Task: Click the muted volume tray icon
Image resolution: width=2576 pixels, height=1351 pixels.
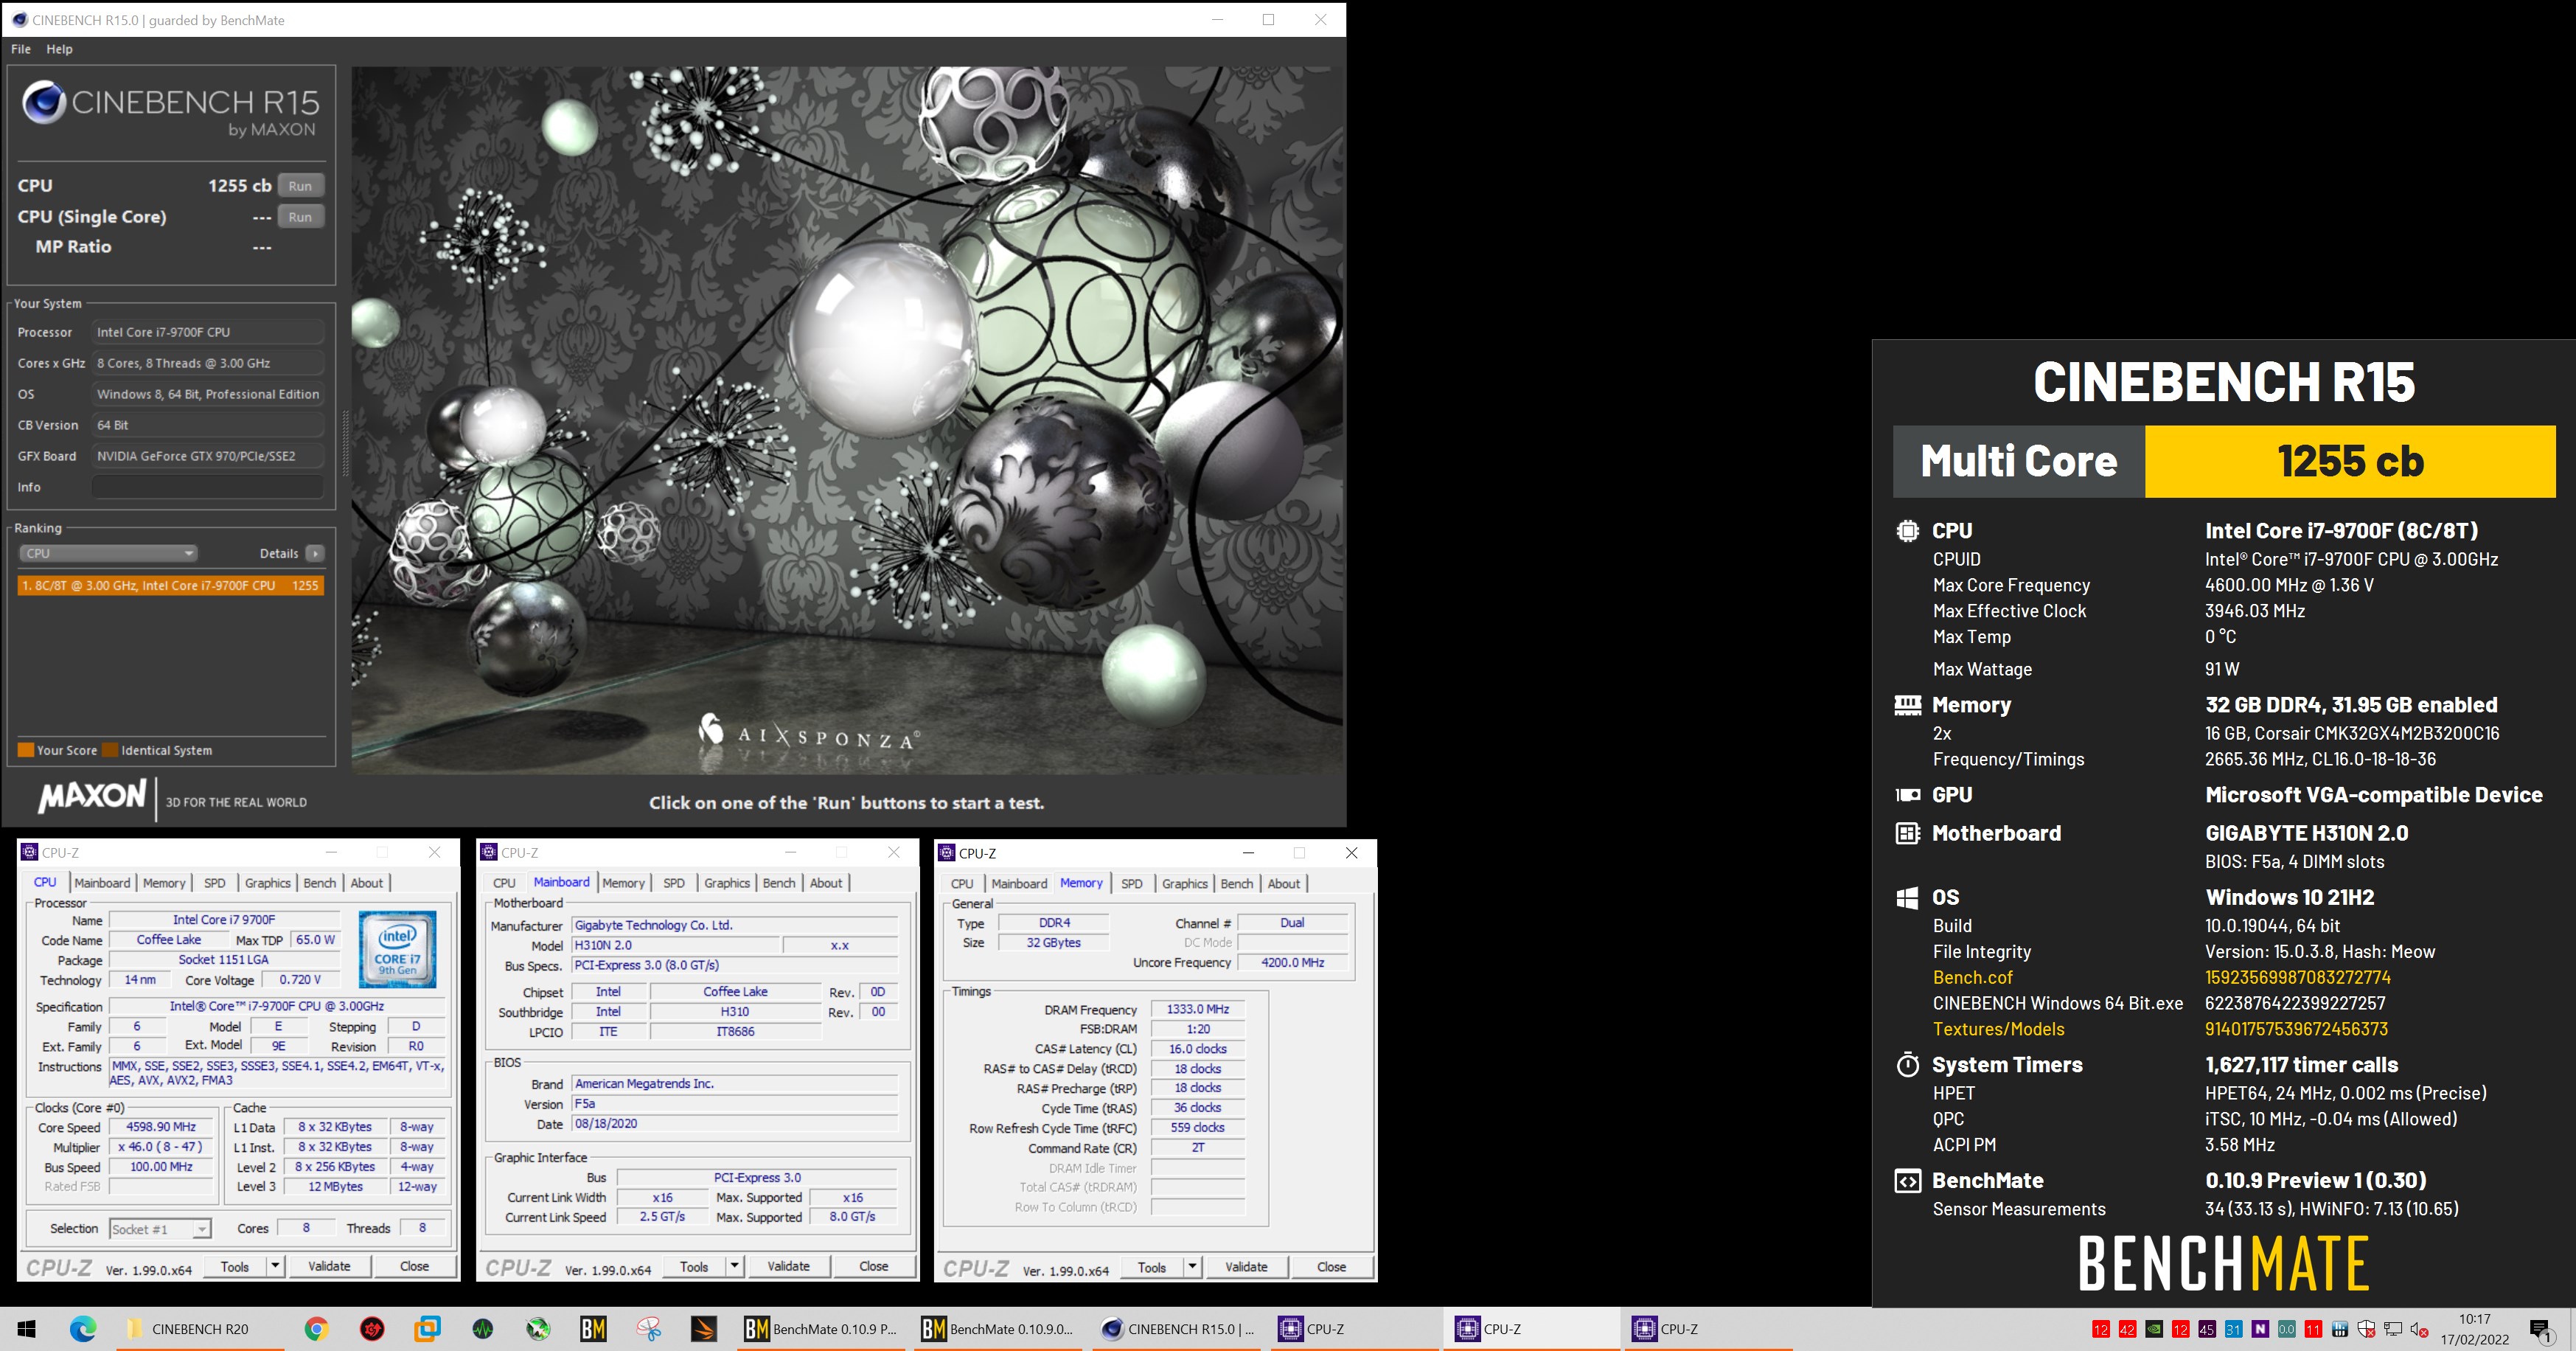Action: pos(2419,1329)
